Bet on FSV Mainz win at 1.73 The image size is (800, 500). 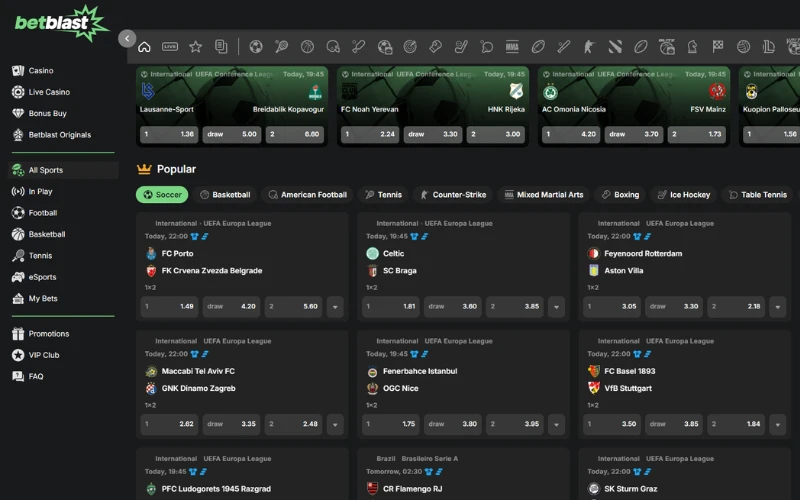697,135
